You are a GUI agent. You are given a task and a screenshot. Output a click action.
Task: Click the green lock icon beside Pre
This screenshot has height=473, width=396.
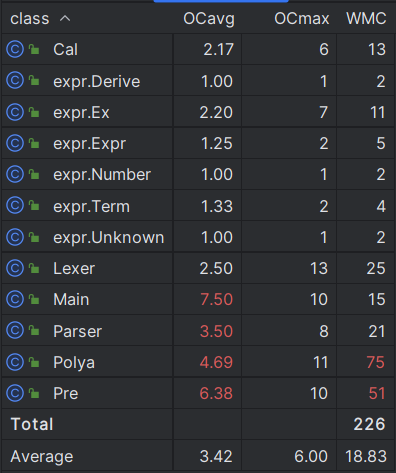34,393
